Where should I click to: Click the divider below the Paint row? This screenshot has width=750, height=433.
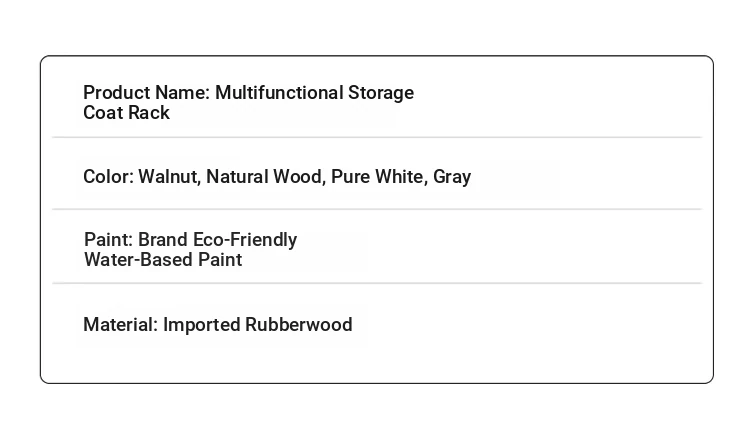377,283
